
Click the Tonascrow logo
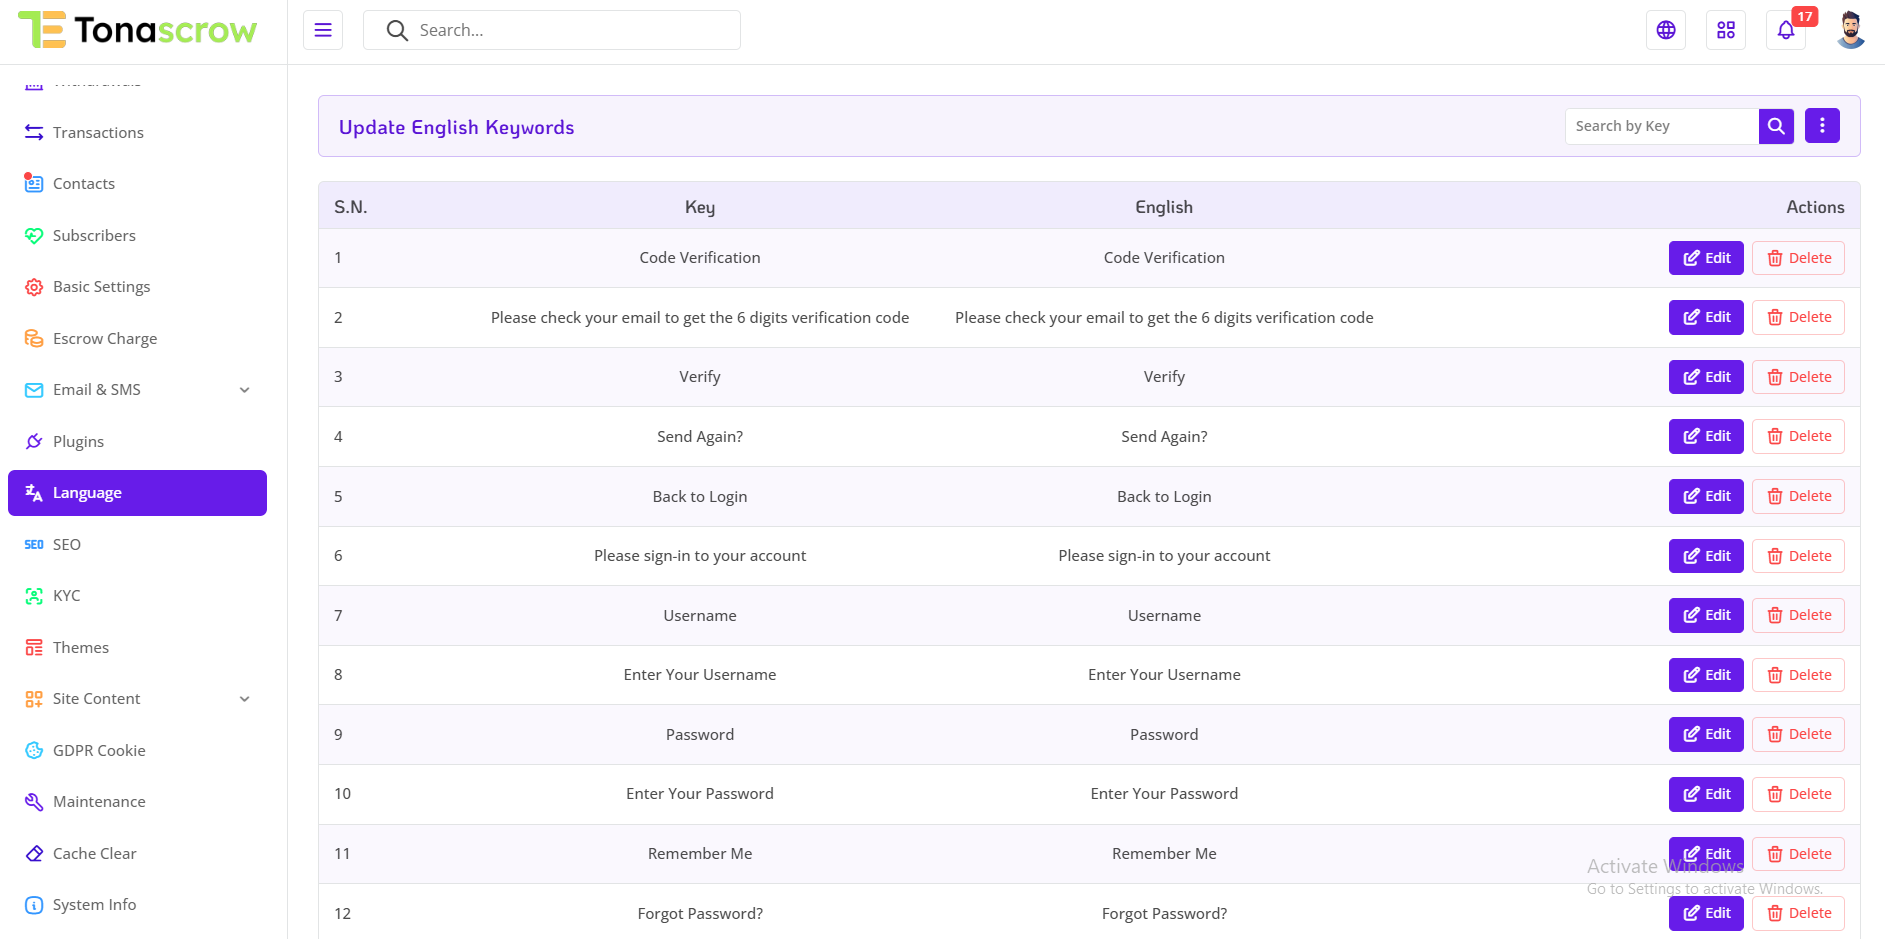[x=138, y=30]
